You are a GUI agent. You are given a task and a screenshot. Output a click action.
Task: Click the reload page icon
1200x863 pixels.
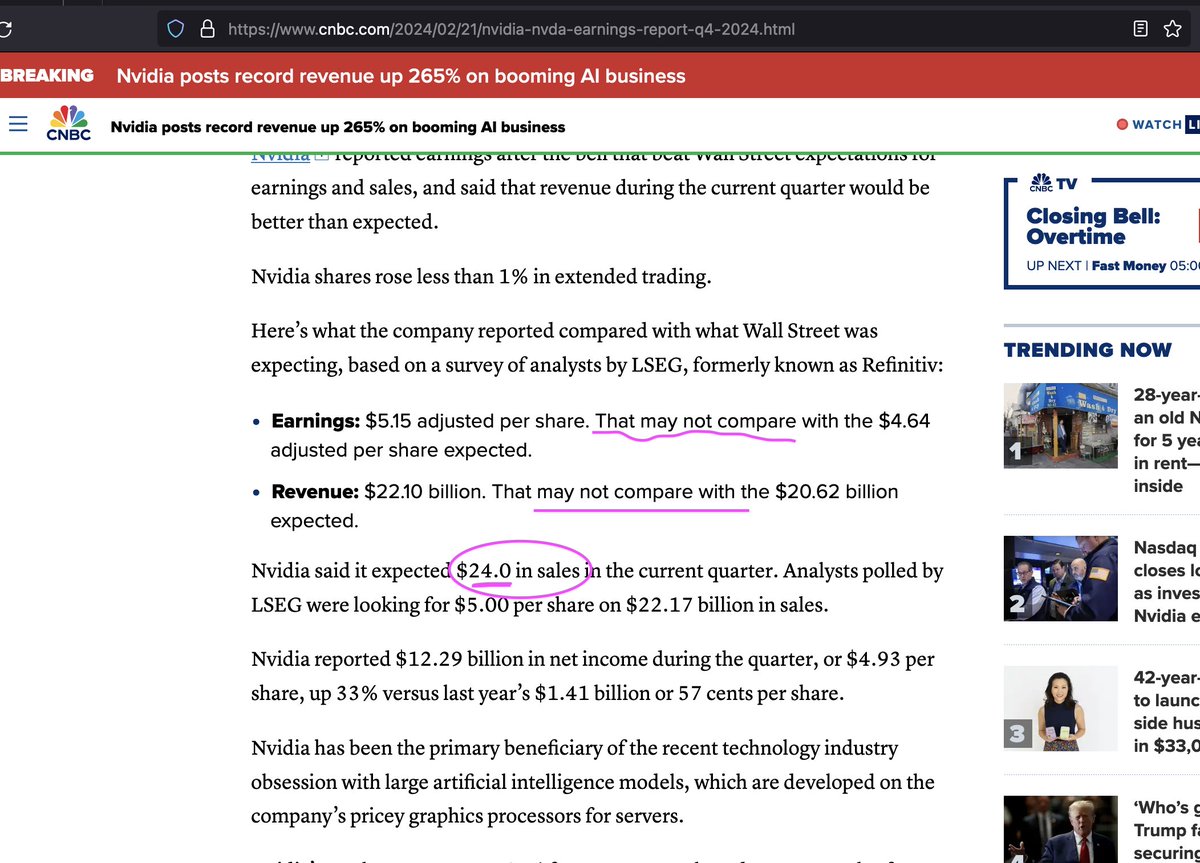[x=5, y=29]
